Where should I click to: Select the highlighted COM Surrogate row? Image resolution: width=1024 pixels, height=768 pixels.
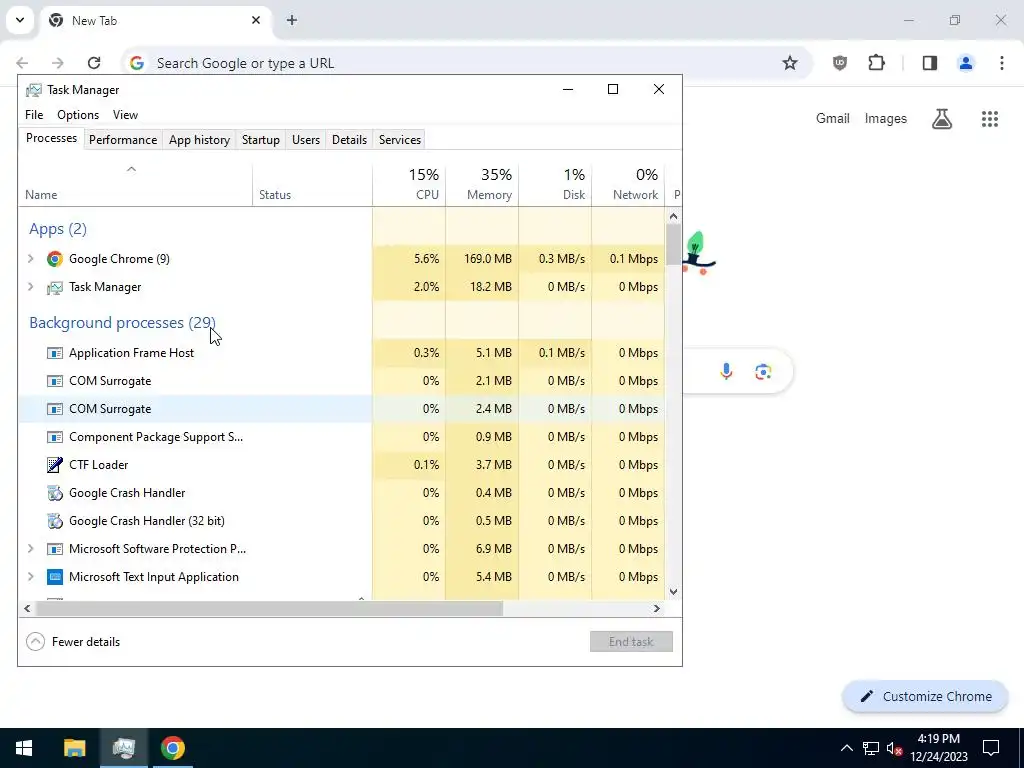(x=342, y=409)
